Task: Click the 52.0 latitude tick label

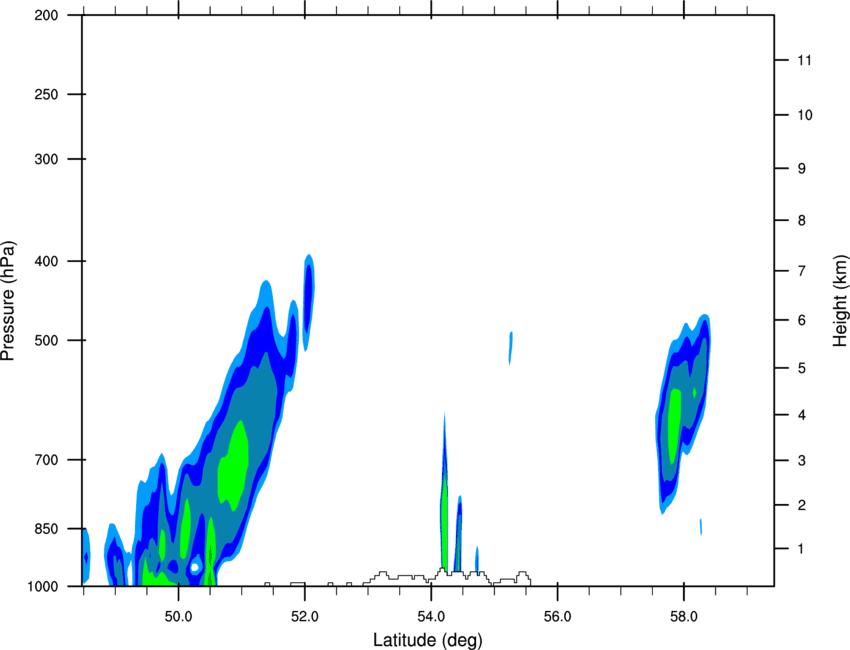Action: (x=305, y=617)
